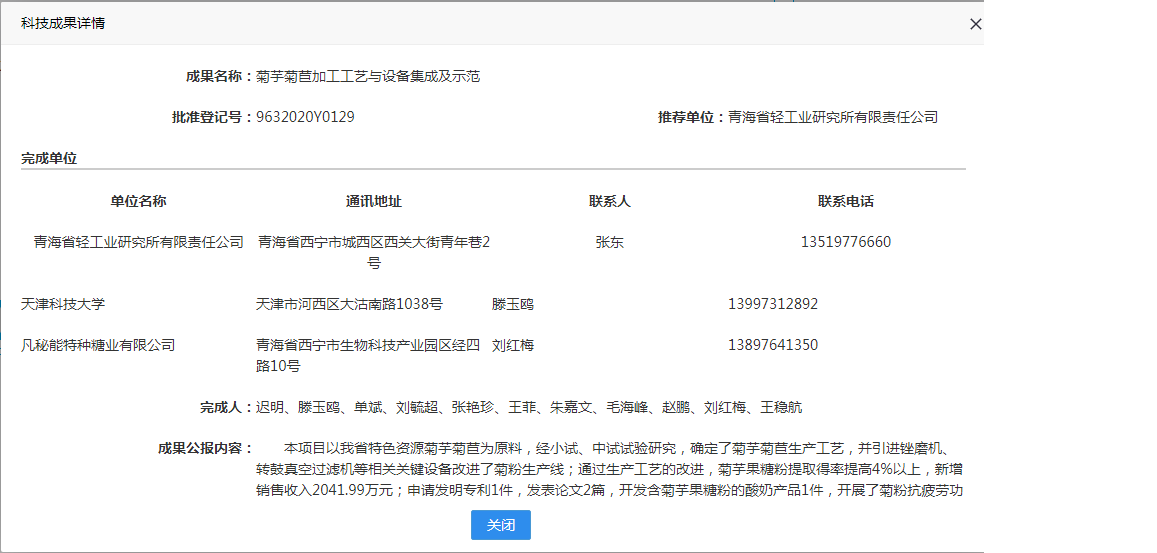Select the achievement name 菊芋菊苣加工工艺与设备集成及示范
This screenshot has height=553, width=1157.
(368, 76)
